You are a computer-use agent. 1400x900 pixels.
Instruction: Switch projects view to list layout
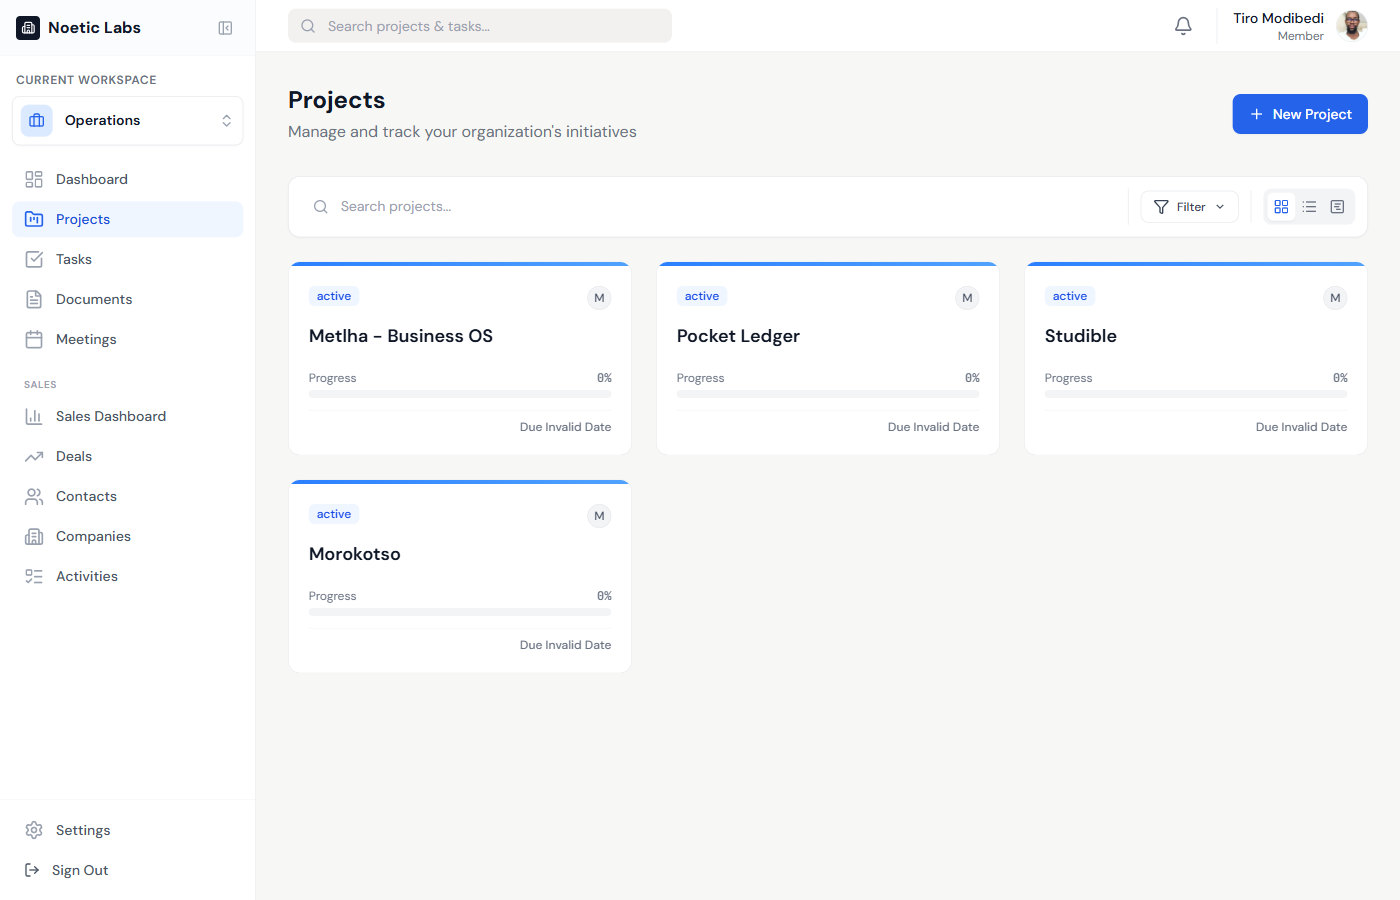click(x=1309, y=206)
